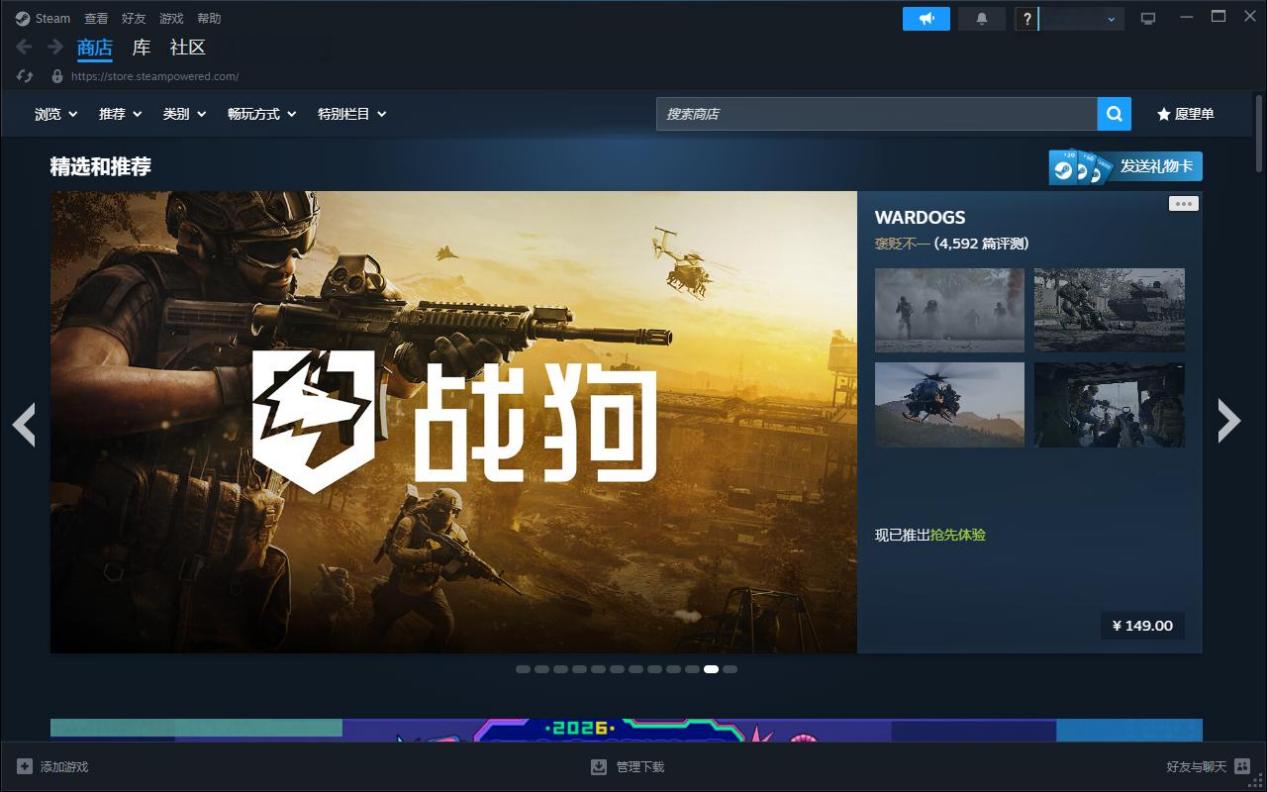
Task: Click 添加游戏 label
Action: [65, 767]
